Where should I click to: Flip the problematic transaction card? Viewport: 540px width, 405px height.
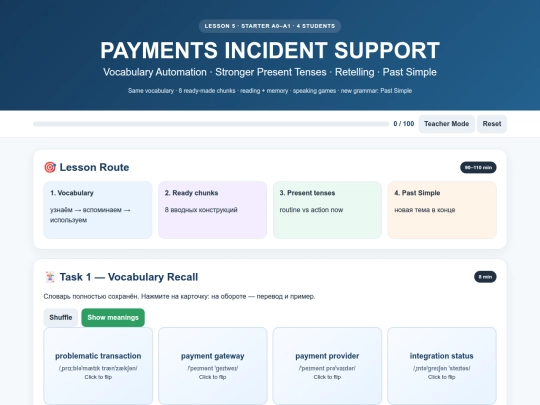point(98,366)
